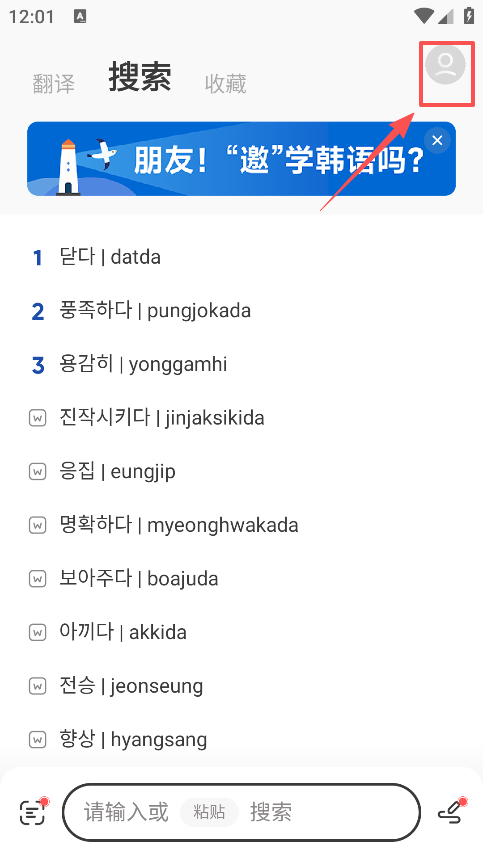Screen dimensions: 483x858
Task: Open top ranked word 닫다 datda
Action: click(x=241, y=257)
